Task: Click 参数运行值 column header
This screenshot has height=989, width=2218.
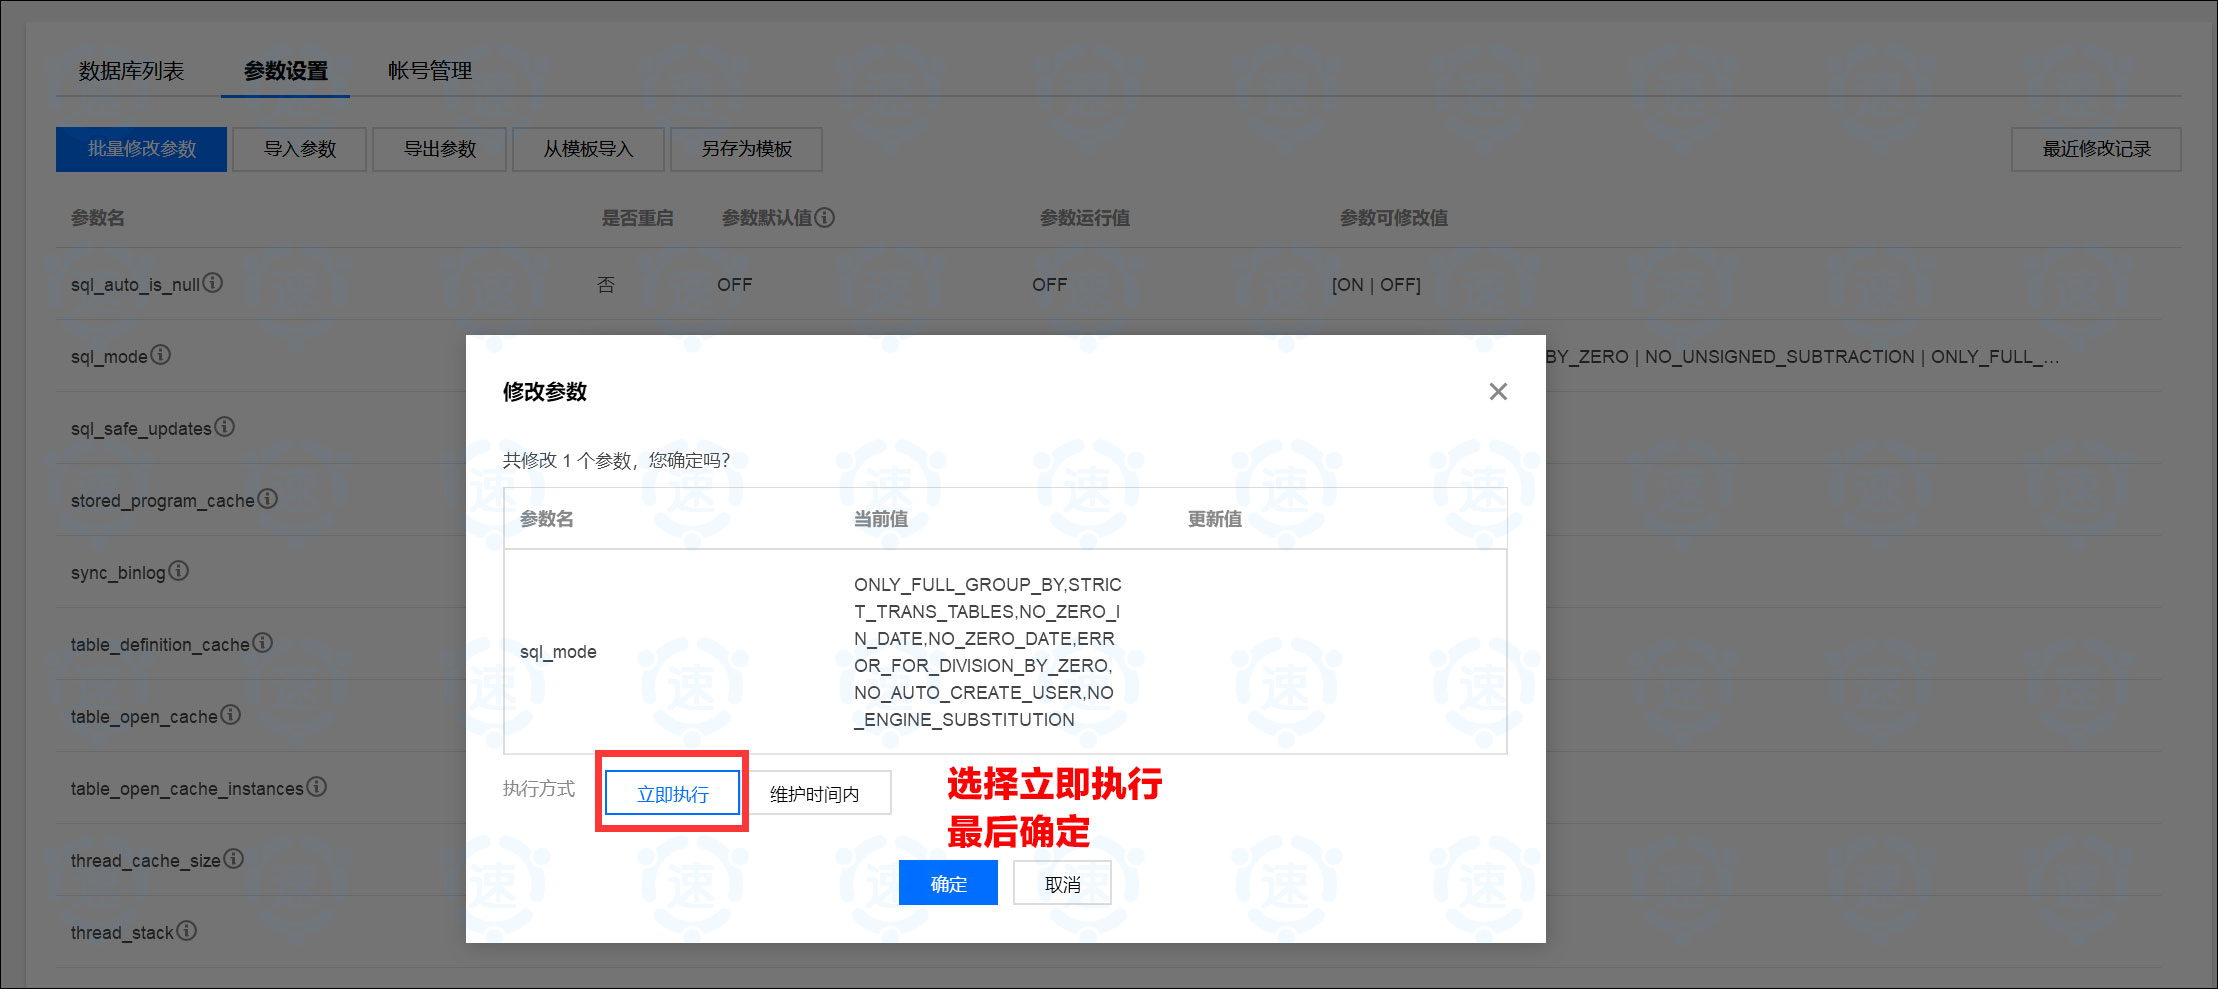Action: (x=1085, y=218)
